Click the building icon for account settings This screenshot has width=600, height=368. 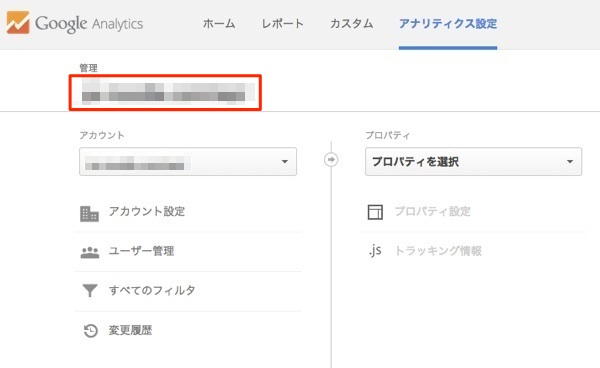[89, 213]
